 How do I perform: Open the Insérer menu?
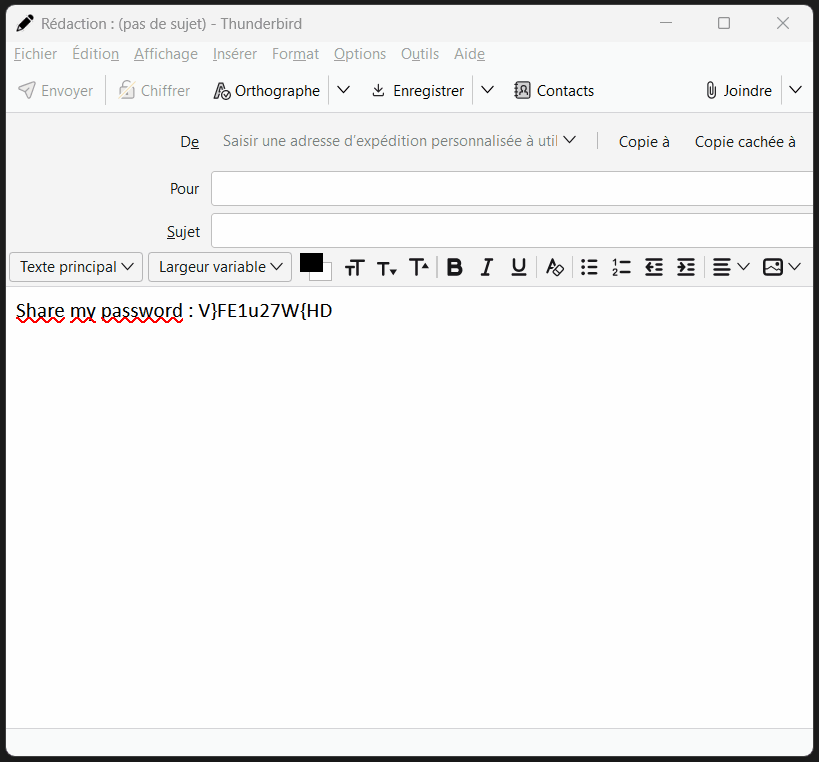click(x=235, y=54)
